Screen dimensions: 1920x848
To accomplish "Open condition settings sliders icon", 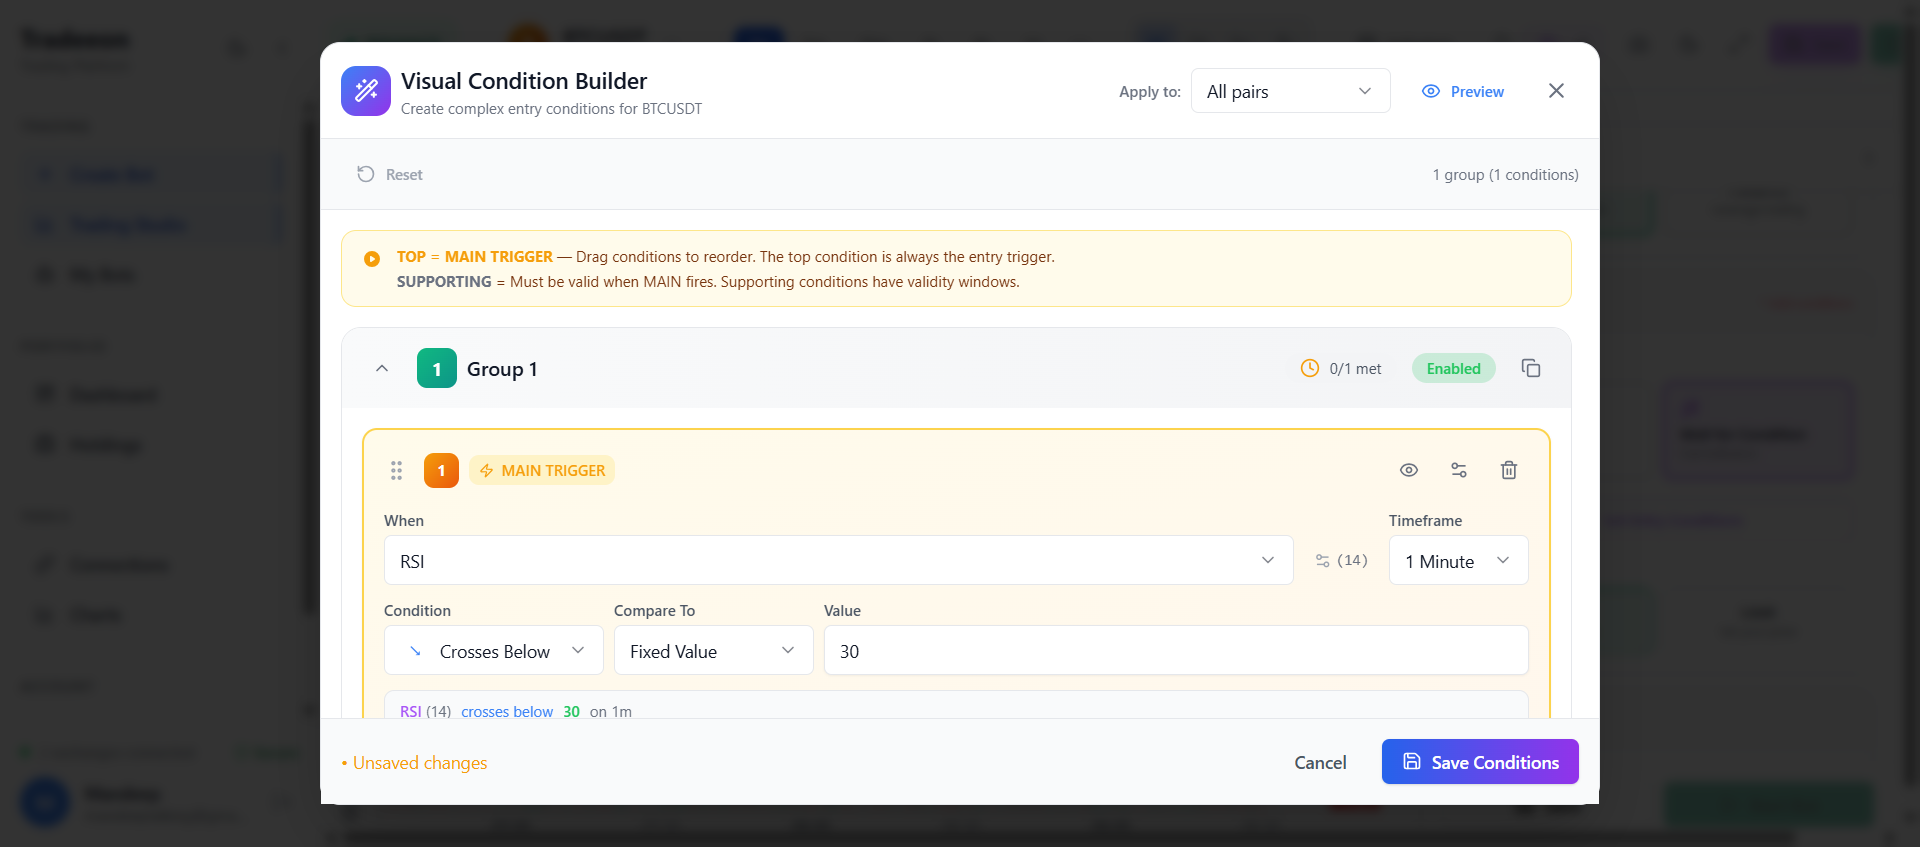I will tap(1459, 470).
